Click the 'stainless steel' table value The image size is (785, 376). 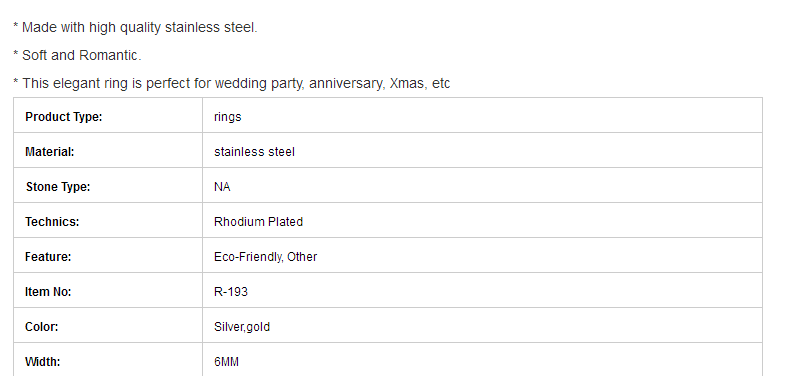[254, 152]
